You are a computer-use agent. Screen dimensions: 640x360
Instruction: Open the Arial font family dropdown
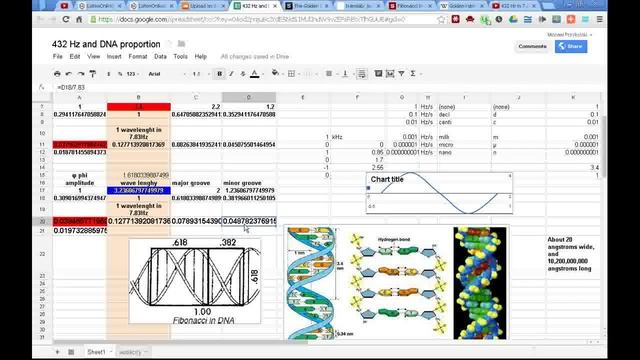pyautogui.click(x=167, y=74)
